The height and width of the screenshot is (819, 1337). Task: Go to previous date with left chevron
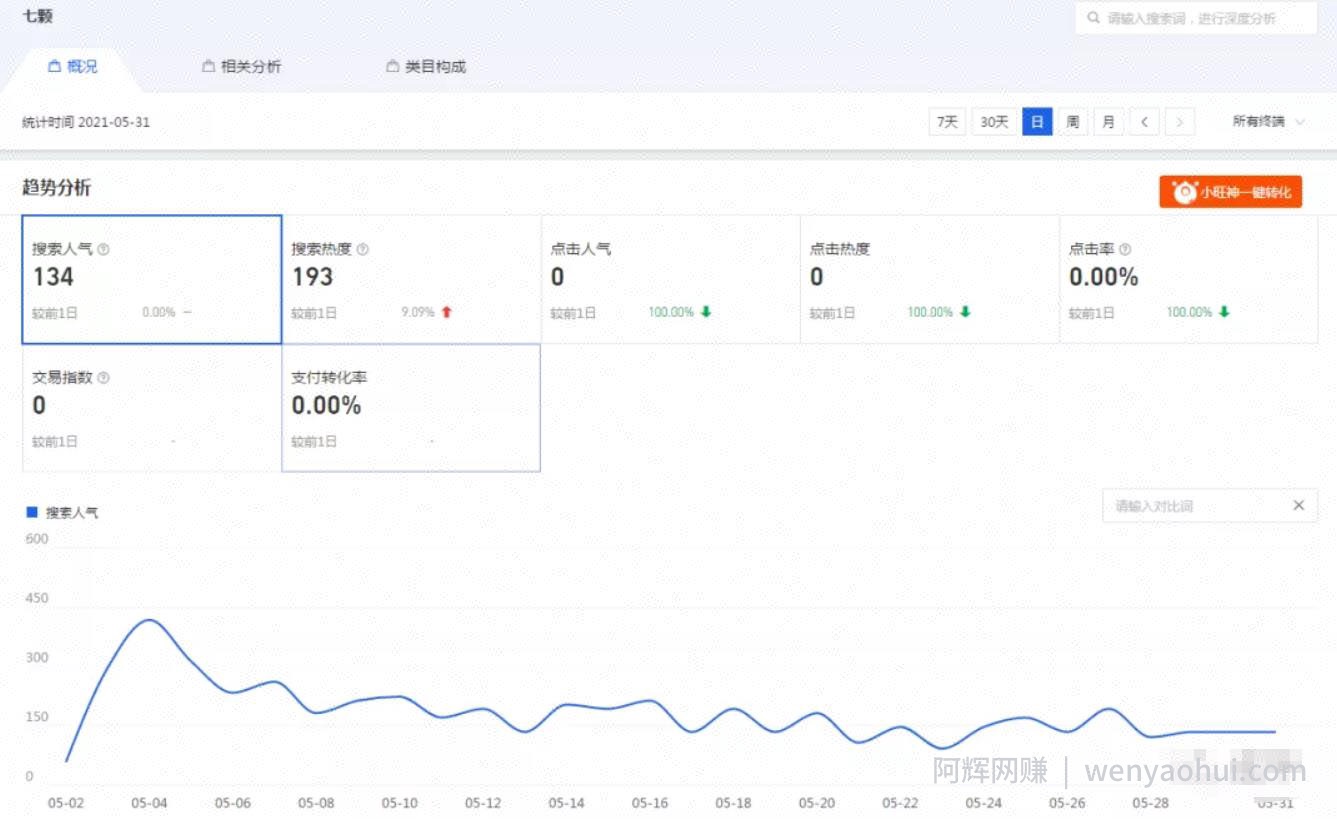tap(1144, 122)
